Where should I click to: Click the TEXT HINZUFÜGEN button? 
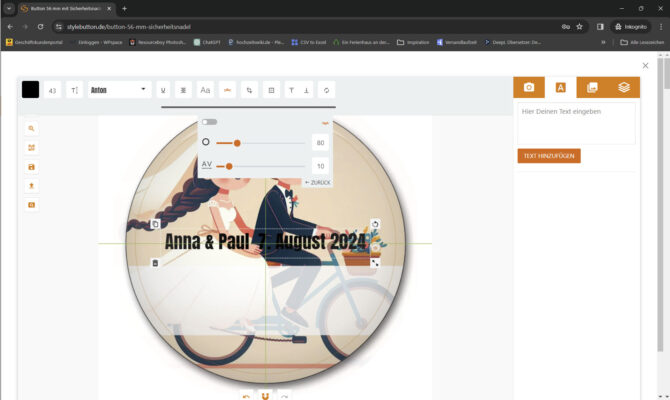(x=549, y=156)
